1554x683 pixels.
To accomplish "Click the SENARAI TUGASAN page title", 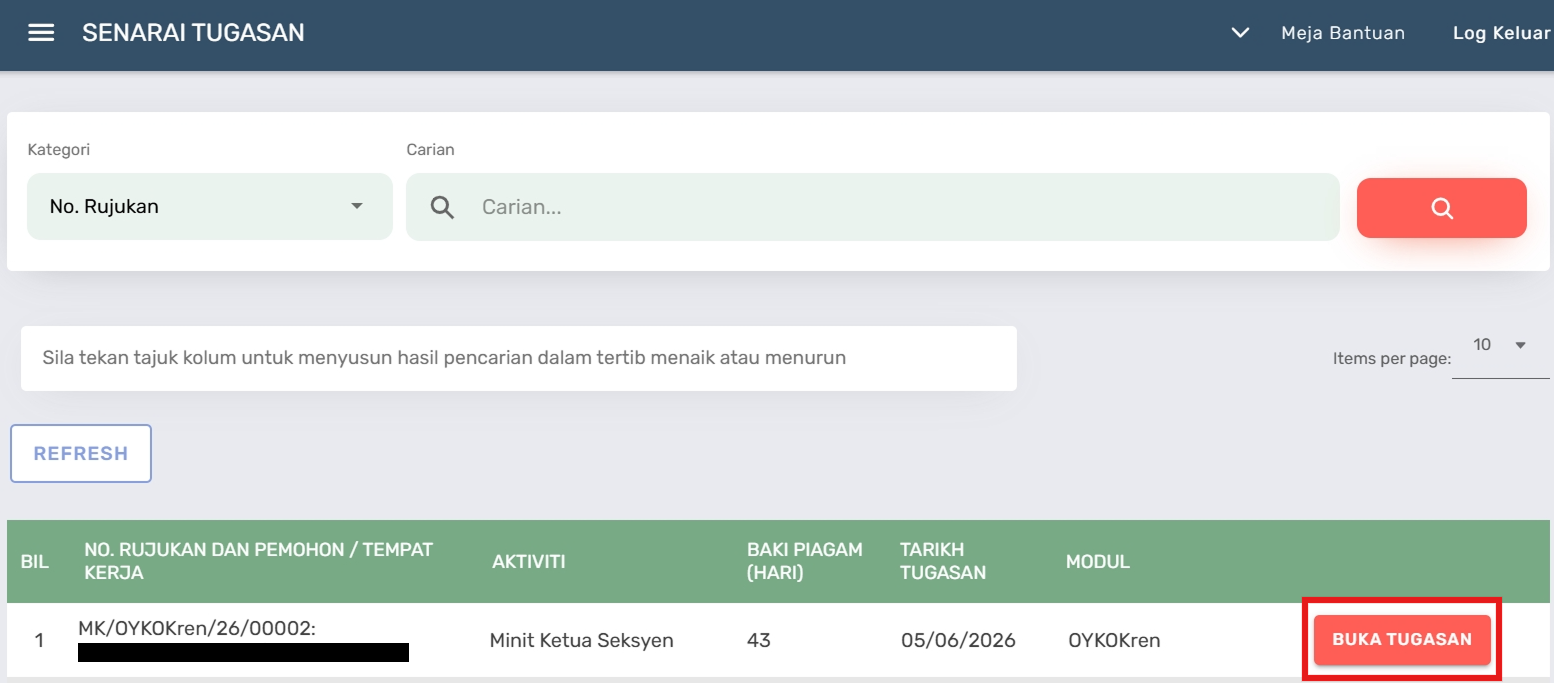I will [193, 33].
